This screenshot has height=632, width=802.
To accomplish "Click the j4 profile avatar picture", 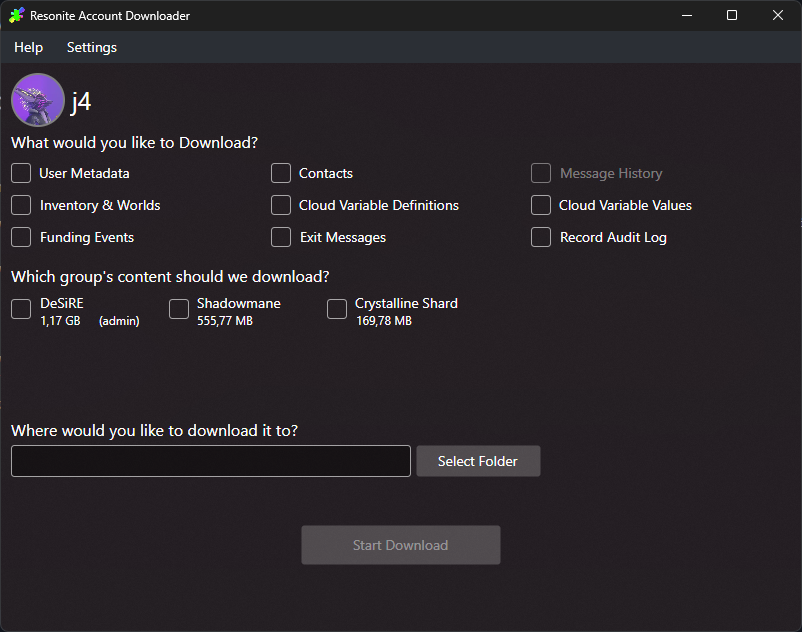I will (x=37, y=99).
